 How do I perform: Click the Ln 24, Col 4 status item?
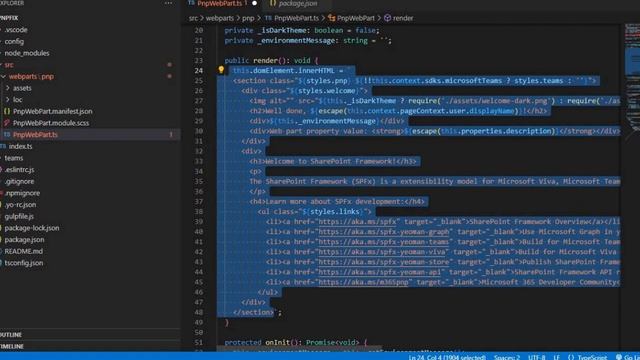(x=447, y=357)
